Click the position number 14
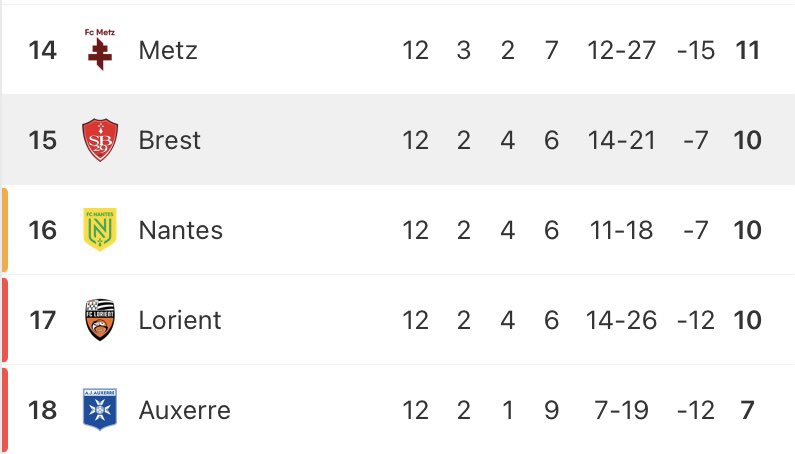 (x=43, y=50)
